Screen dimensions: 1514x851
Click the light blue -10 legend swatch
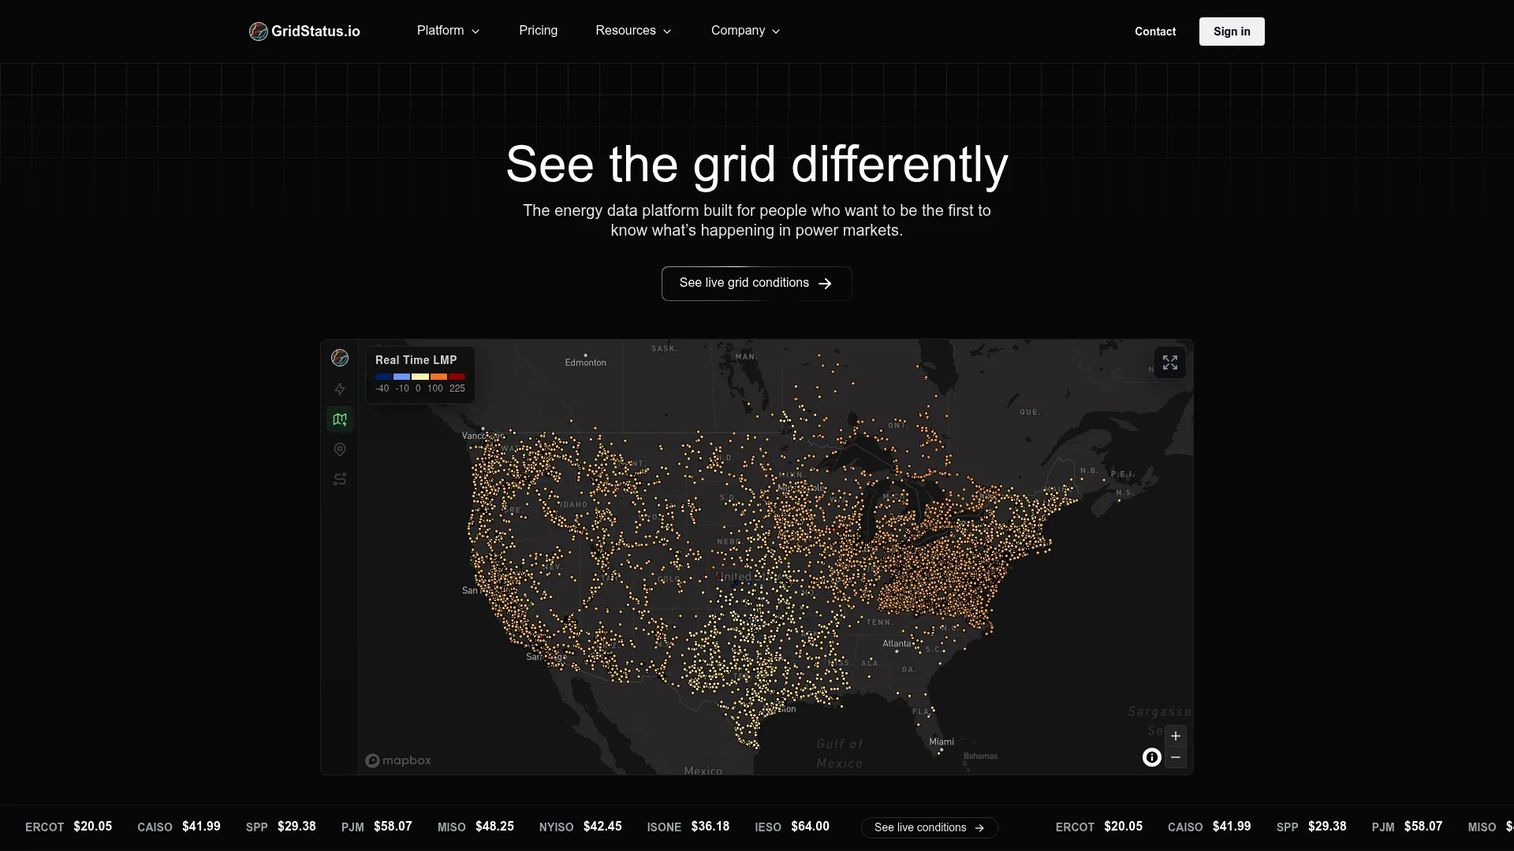pyautogui.click(x=402, y=377)
